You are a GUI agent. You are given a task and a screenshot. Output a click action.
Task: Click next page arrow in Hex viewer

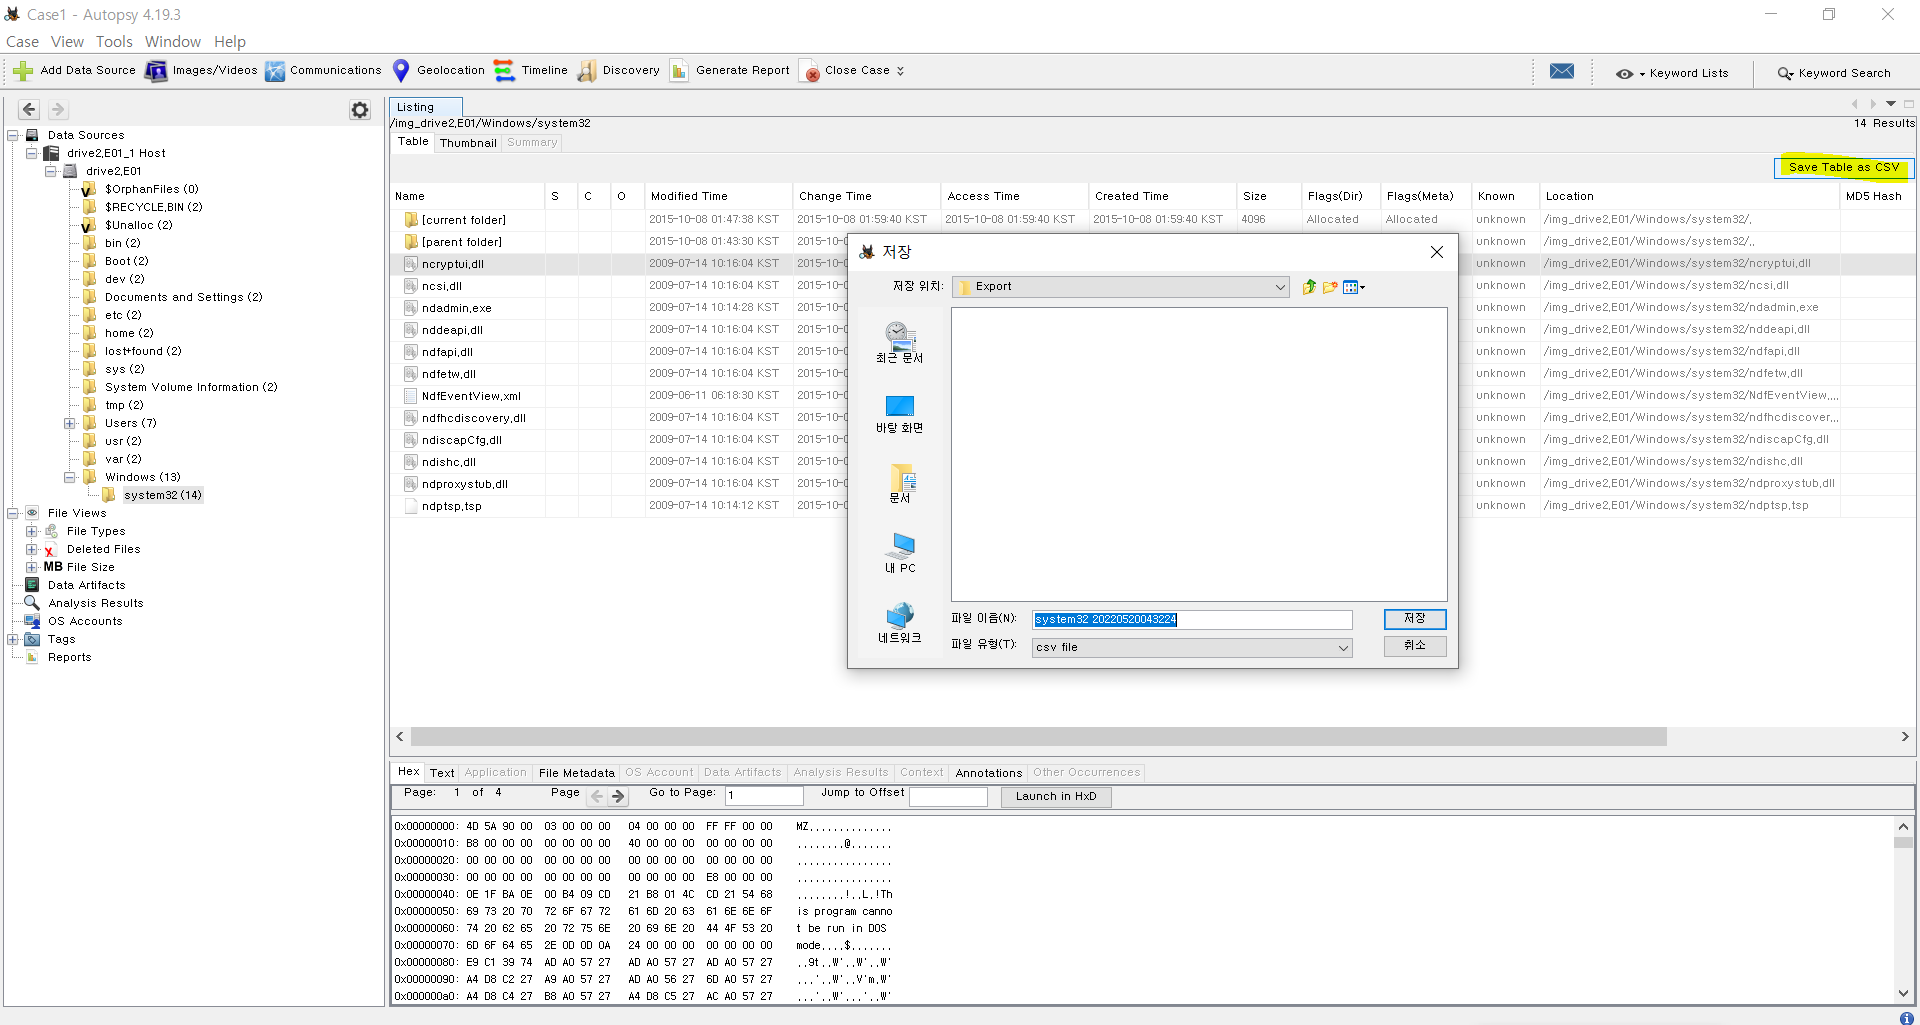coord(618,797)
